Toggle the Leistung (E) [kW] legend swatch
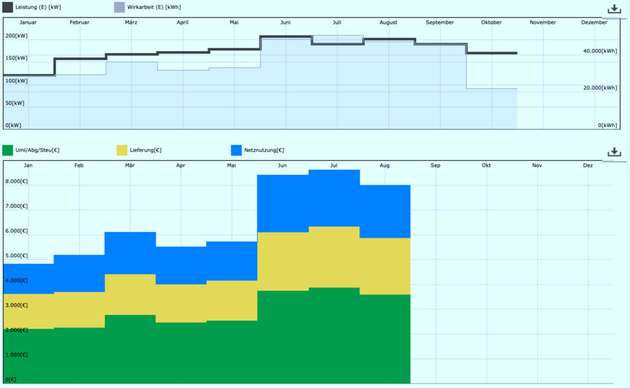The width and height of the screenshot is (630, 388). (x=8, y=7)
